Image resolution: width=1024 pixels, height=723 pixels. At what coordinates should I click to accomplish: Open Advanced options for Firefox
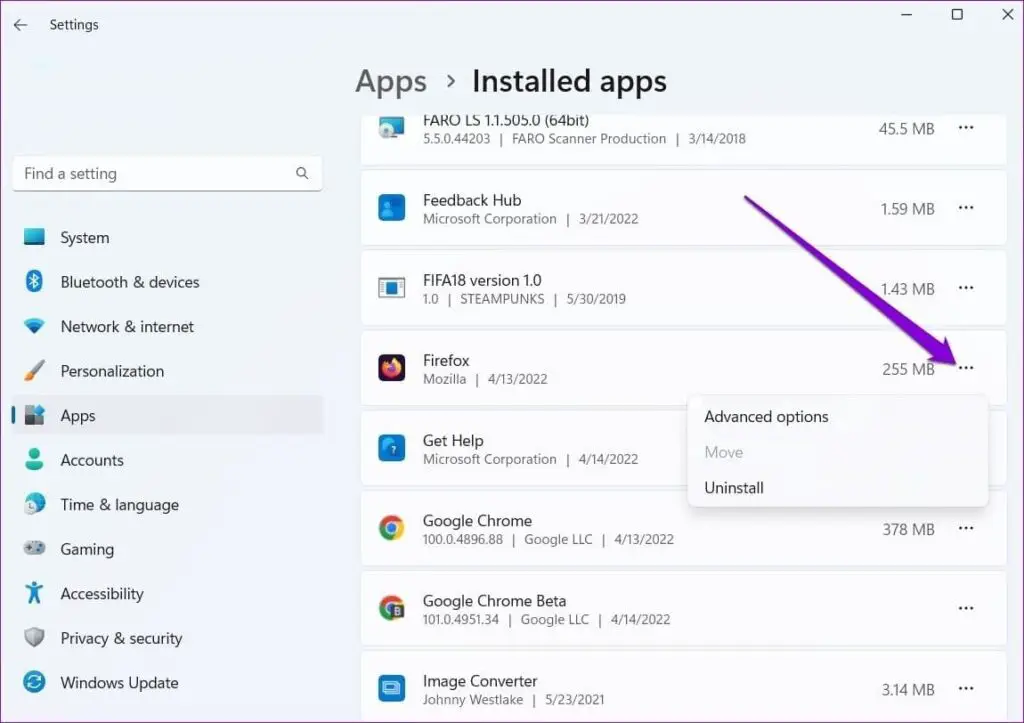765,416
